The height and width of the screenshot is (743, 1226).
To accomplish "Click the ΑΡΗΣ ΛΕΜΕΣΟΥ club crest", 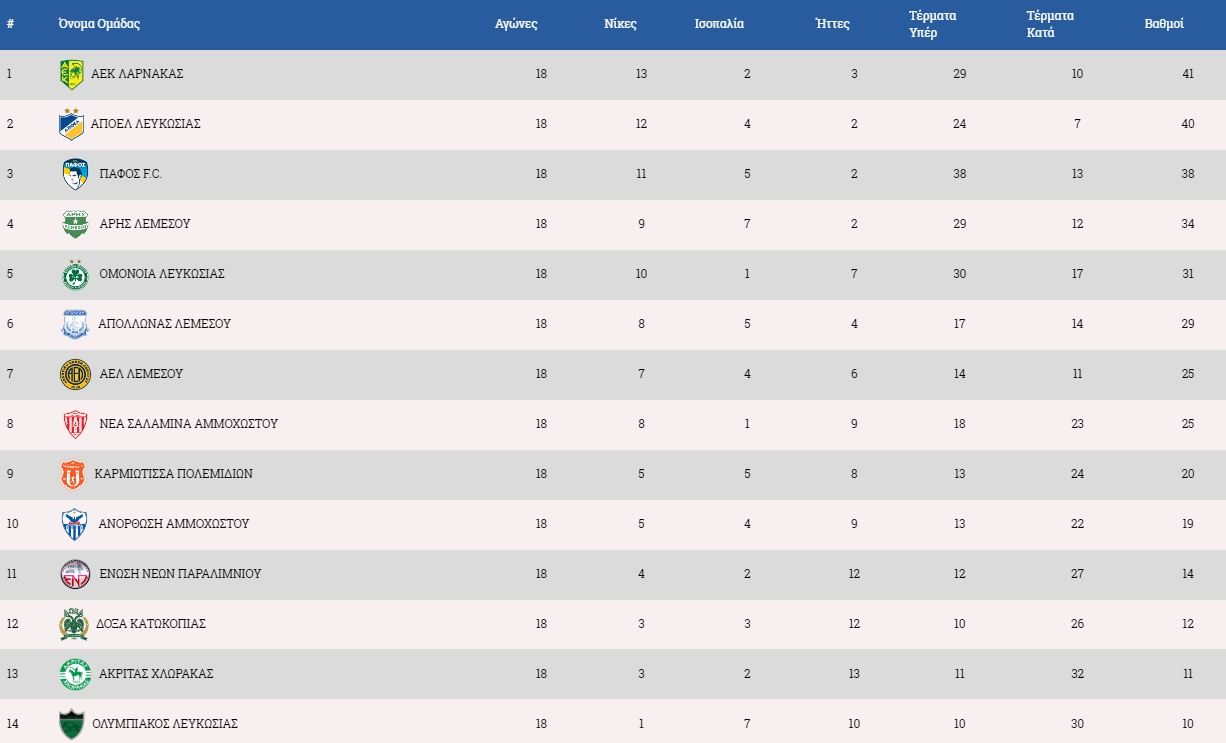I will coord(75,224).
